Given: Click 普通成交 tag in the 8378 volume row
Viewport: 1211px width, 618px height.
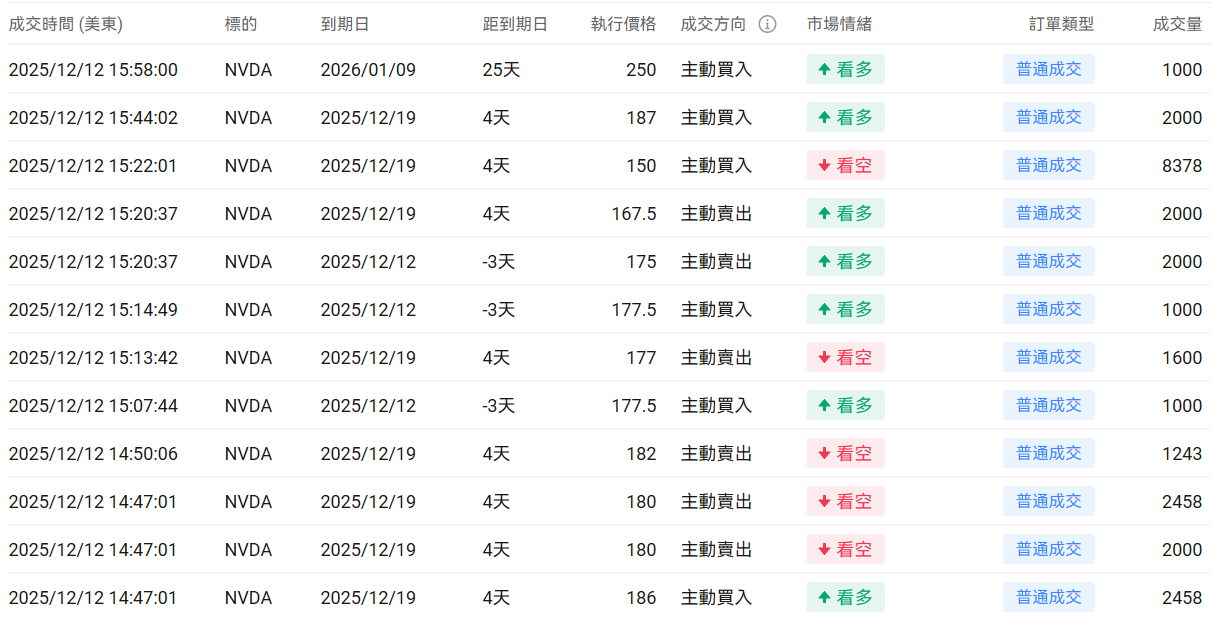Looking at the screenshot, I should [1048, 166].
